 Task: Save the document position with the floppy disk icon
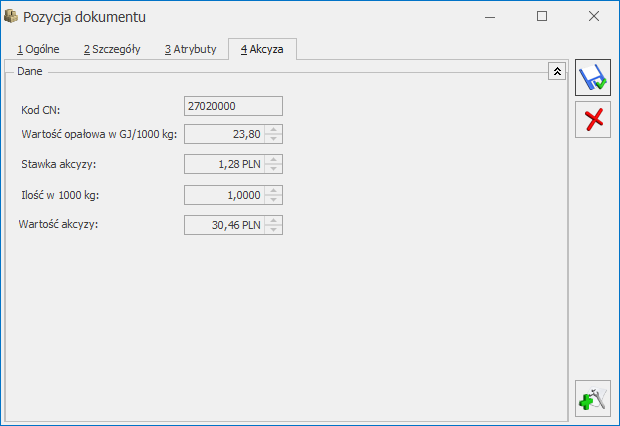coord(593,78)
